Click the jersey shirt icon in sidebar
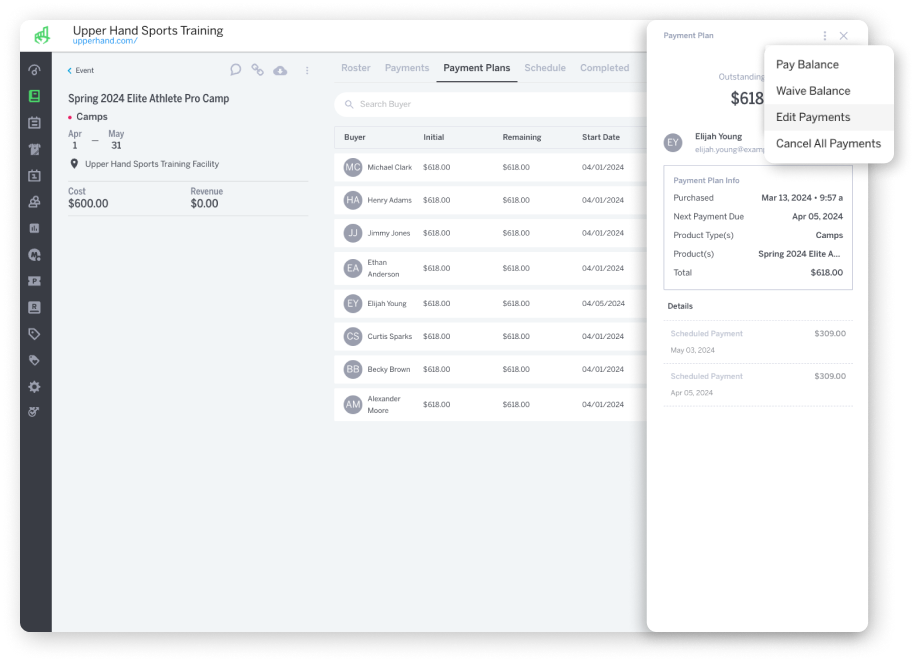The height and width of the screenshot is (663, 914). pyautogui.click(x=35, y=149)
